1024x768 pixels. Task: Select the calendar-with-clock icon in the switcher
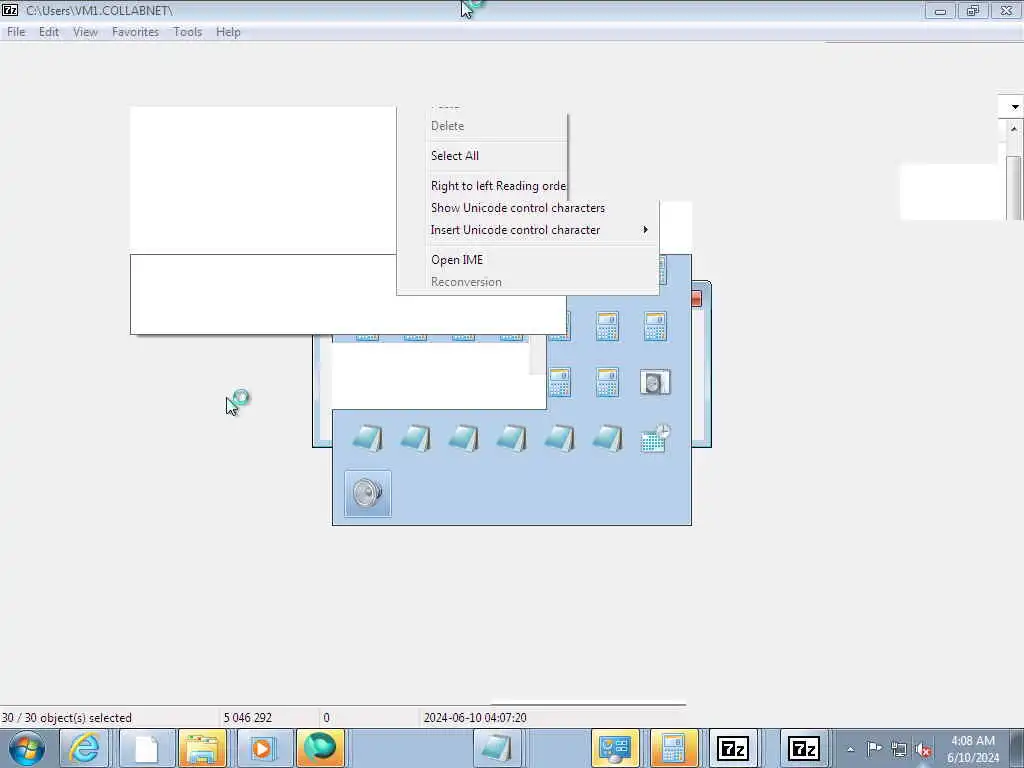click(655, 438)
